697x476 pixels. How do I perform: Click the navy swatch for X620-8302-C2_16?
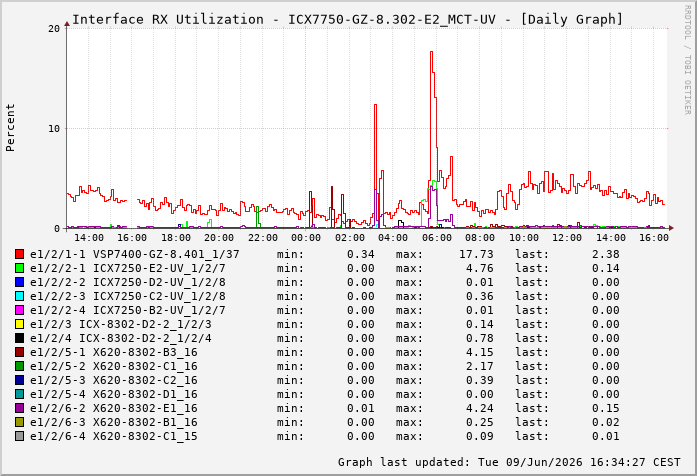(19, 380)
